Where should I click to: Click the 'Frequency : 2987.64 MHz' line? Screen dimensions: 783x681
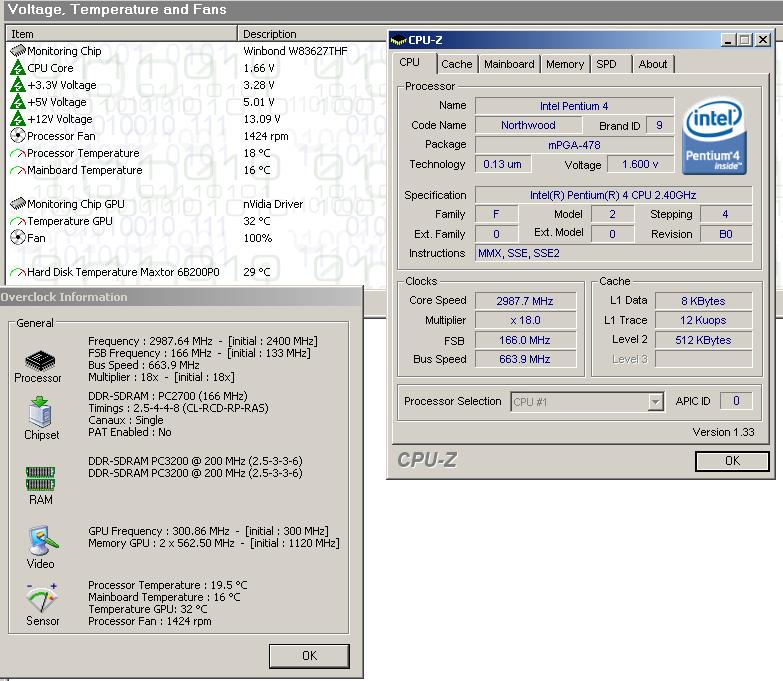[x=202, y=341]
